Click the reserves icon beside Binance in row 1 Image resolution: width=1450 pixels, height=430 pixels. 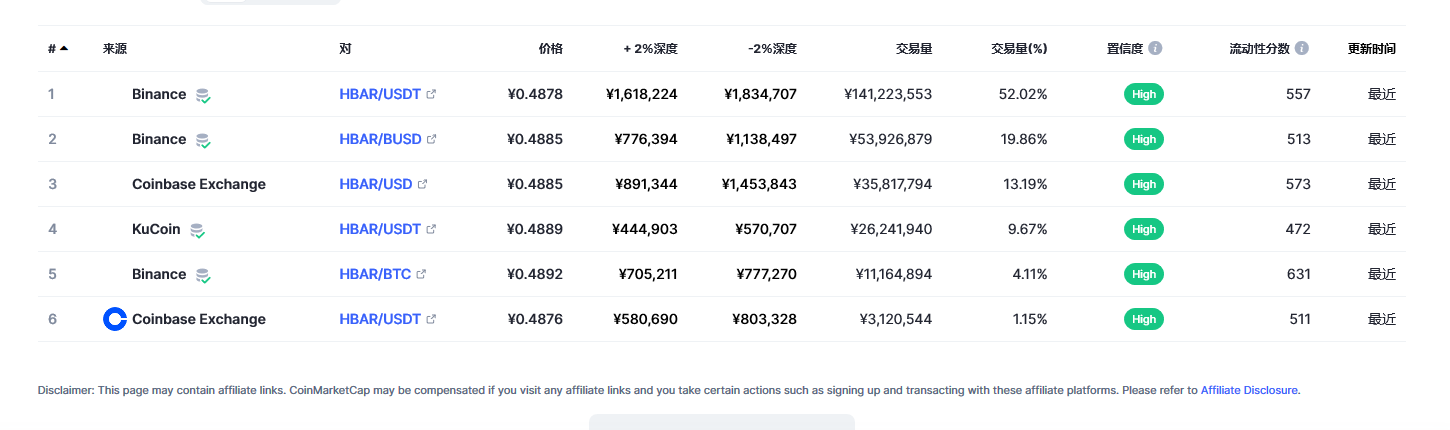[203, 95]
